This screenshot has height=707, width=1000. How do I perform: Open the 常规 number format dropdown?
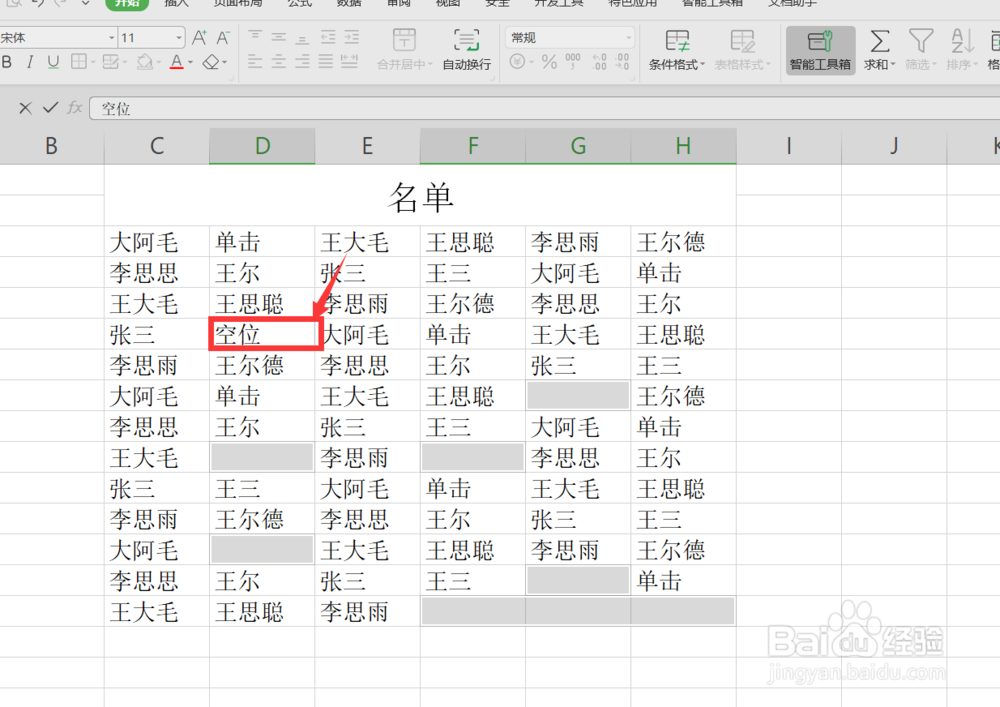628,38
